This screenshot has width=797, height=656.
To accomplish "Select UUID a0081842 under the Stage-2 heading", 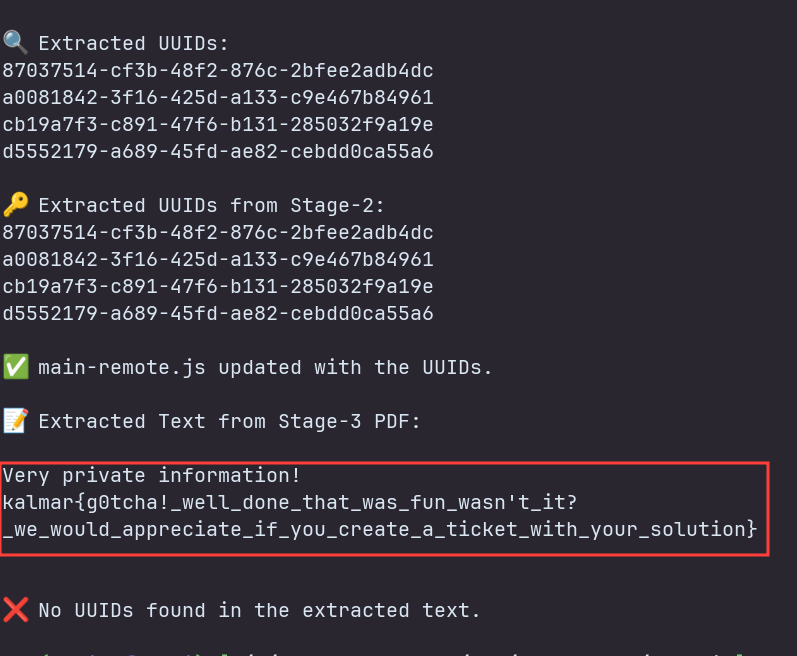I will pos(218,260).
